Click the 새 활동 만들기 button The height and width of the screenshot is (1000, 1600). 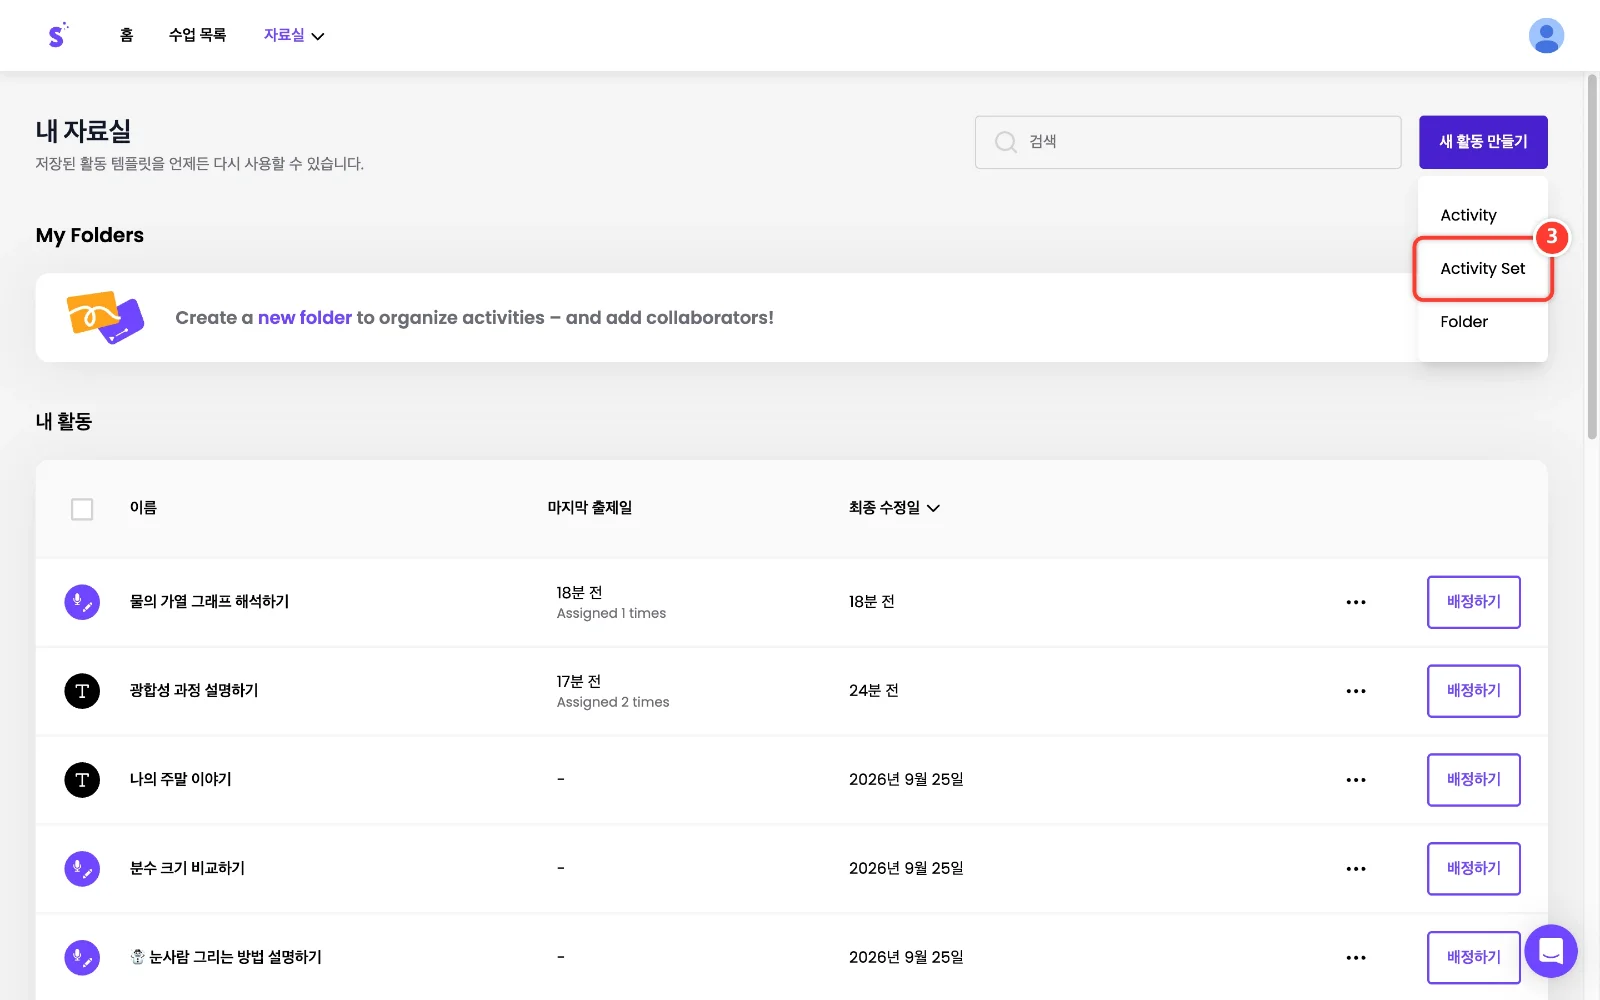pyautogui.click(x=1483, y=142)
